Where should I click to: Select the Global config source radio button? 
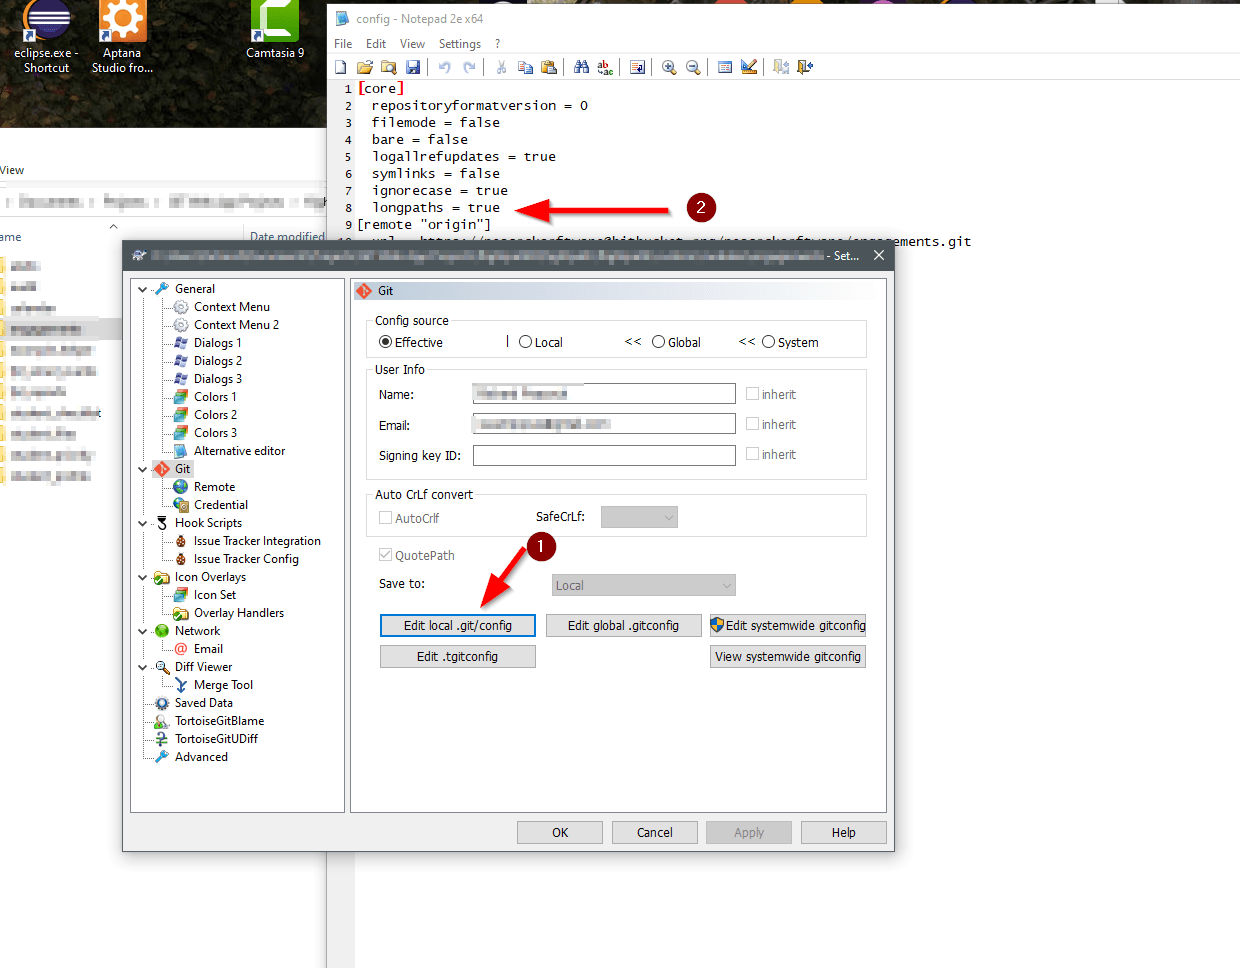click(660, 341)
